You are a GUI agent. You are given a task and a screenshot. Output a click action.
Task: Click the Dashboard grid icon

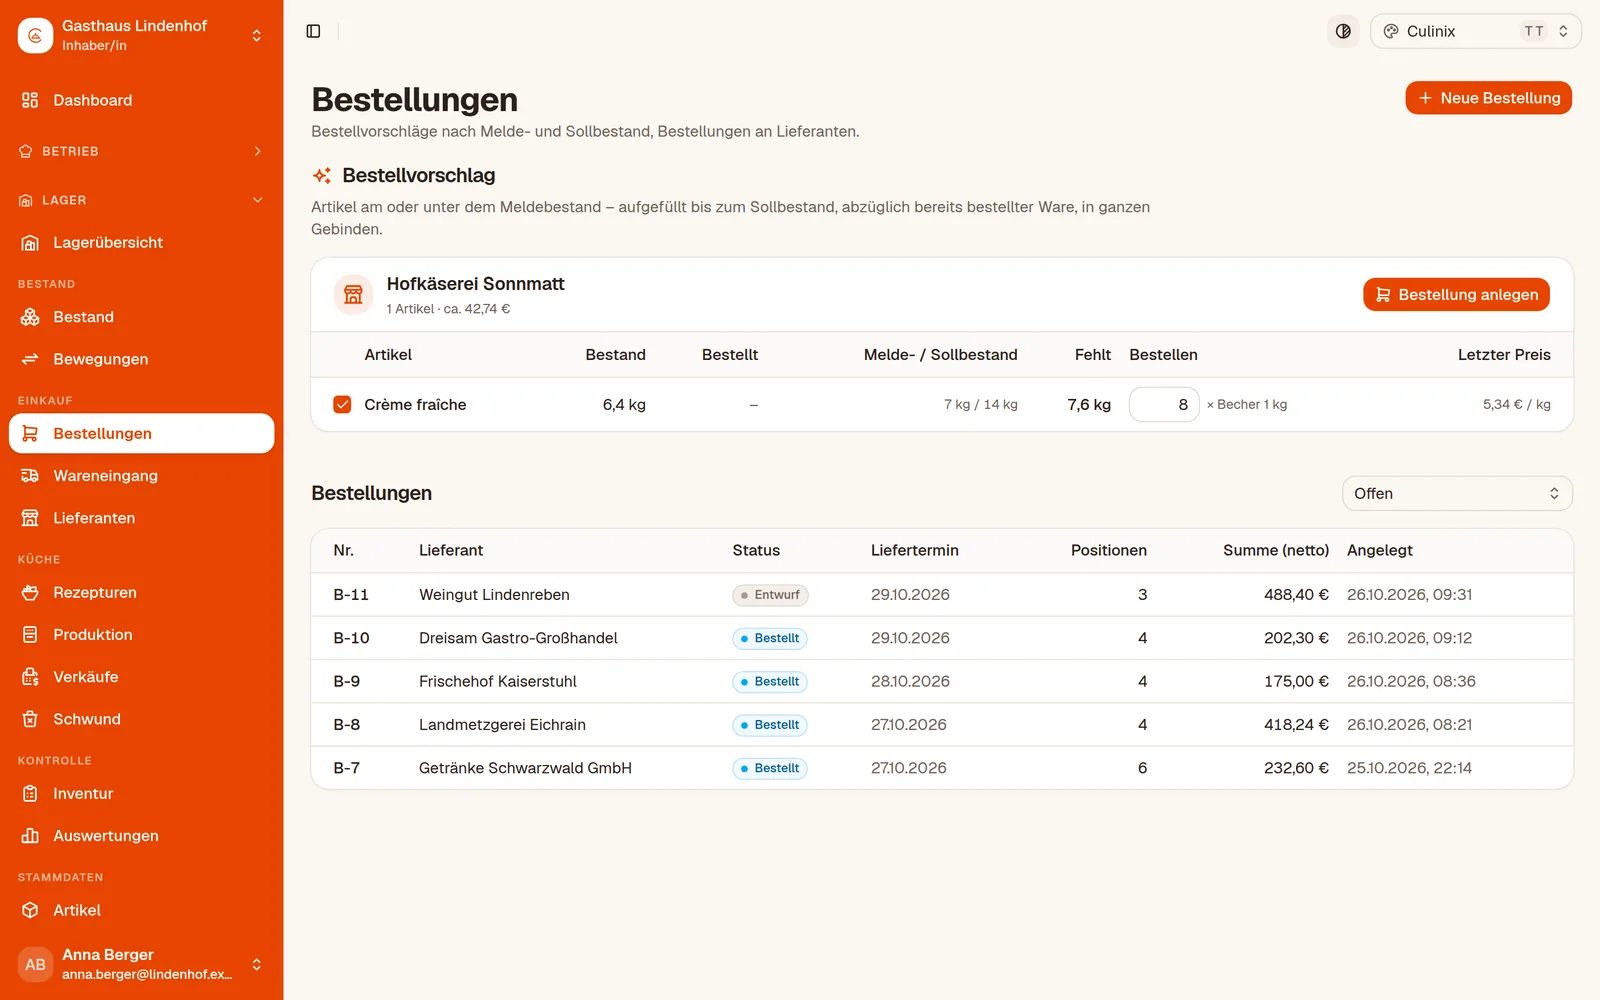(30, 100)
